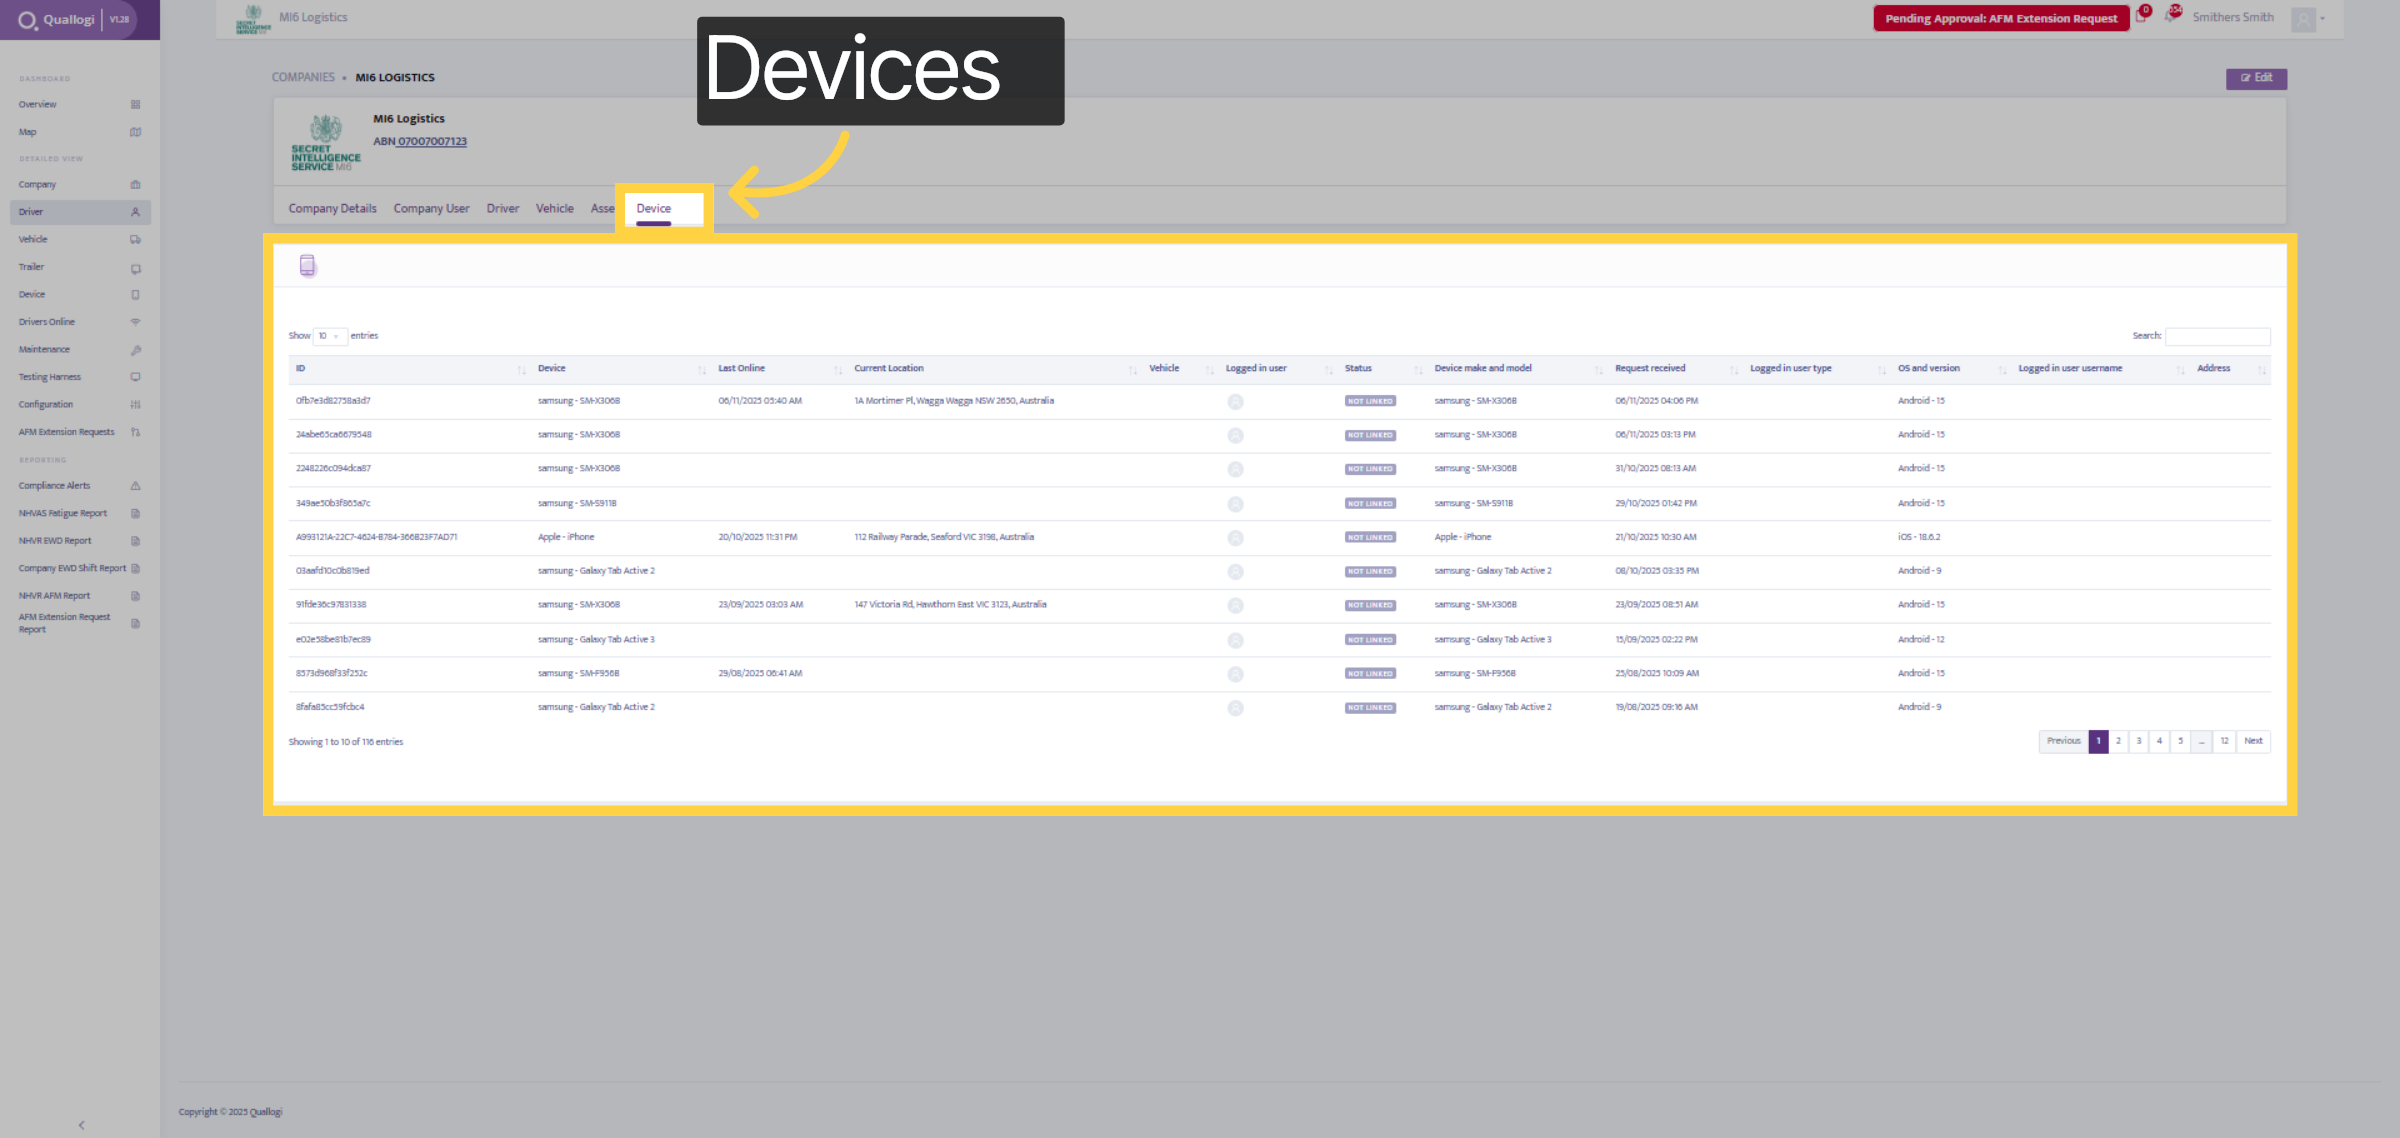Sort by Status column
2400x1138 pixels.
coord(1383,369)
